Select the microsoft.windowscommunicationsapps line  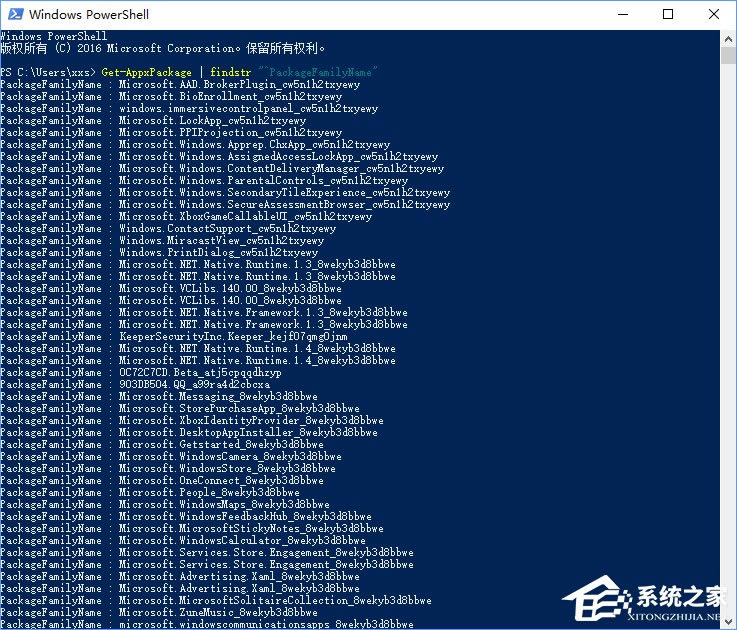pyautogui.click(x=207, y=624)
